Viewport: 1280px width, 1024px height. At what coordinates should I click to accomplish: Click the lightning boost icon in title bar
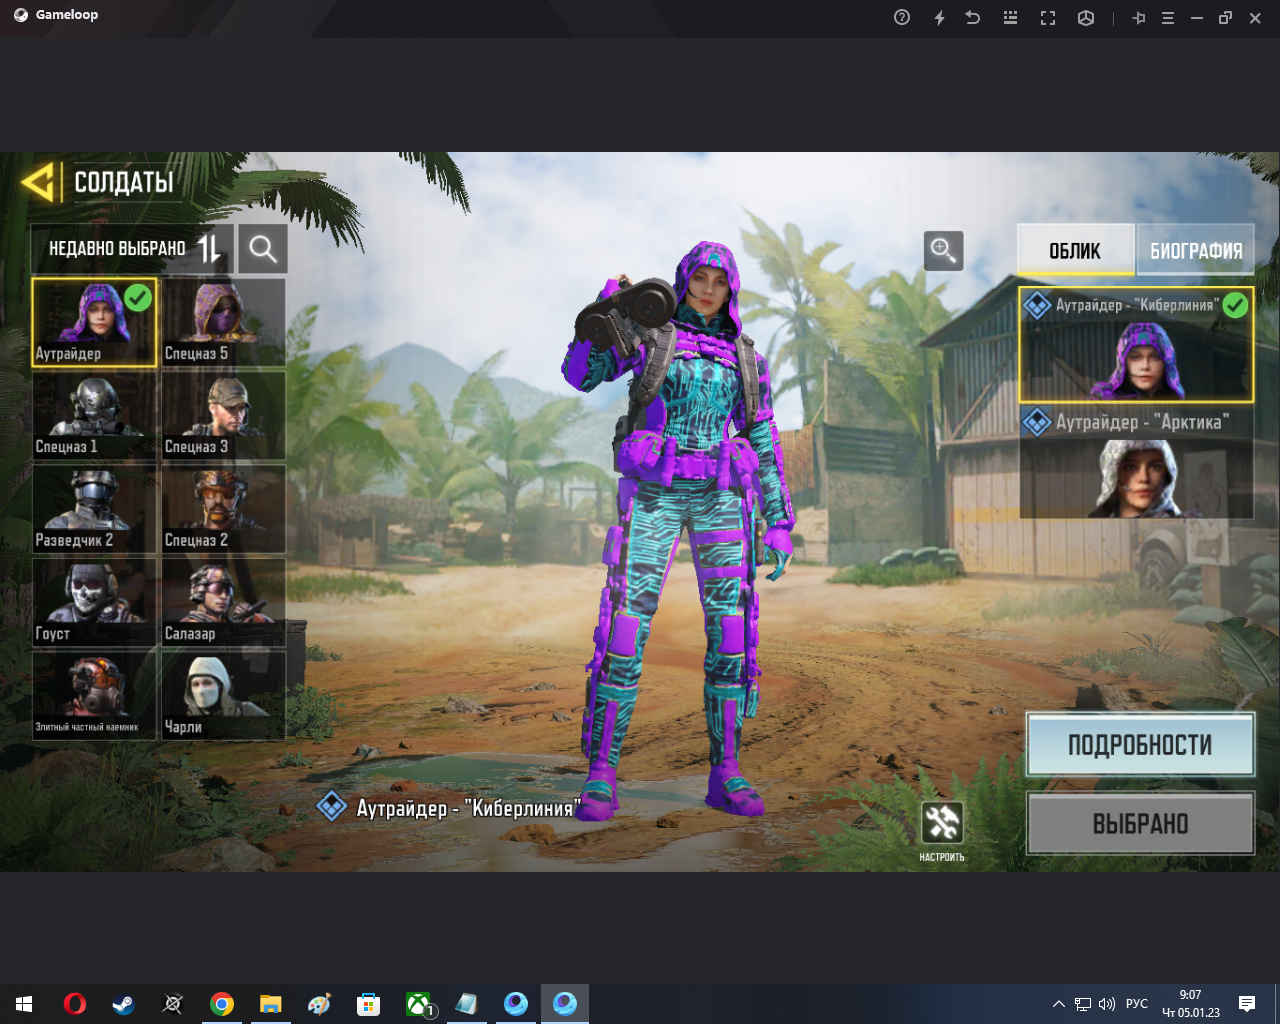point(939,17)
